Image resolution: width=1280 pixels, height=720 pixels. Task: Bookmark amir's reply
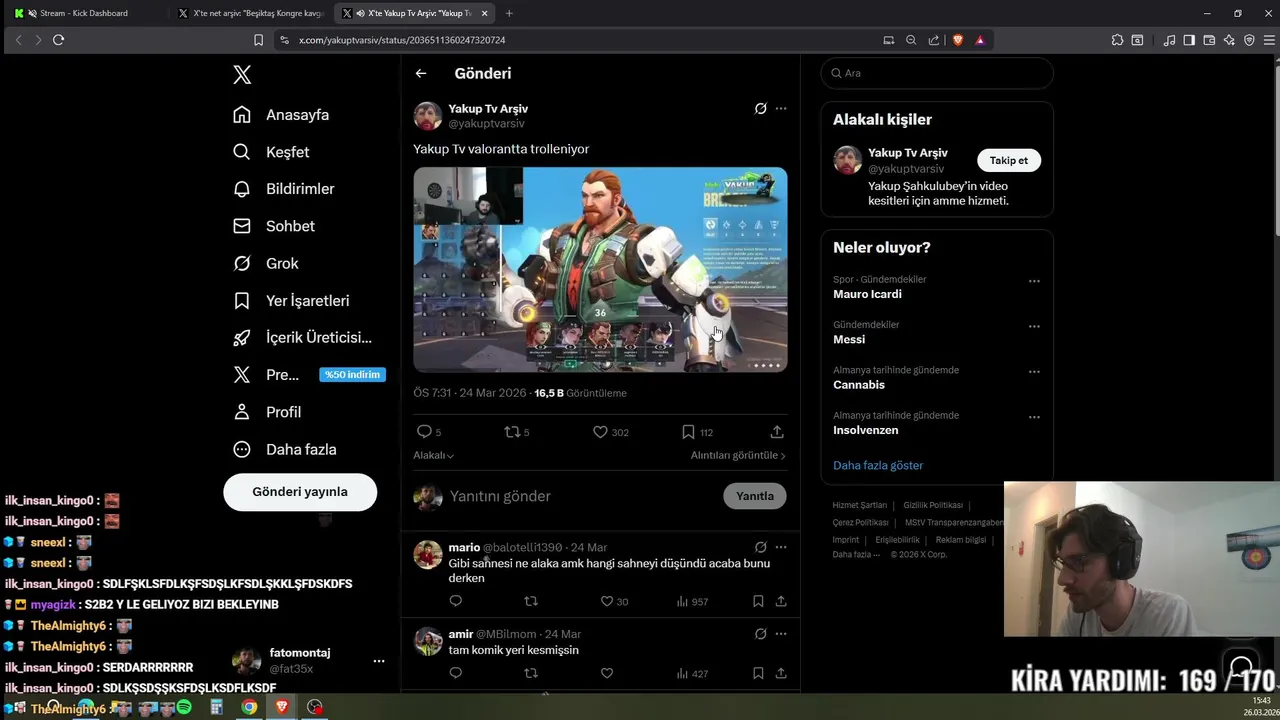pyautogui.click(x=758, y=673)
